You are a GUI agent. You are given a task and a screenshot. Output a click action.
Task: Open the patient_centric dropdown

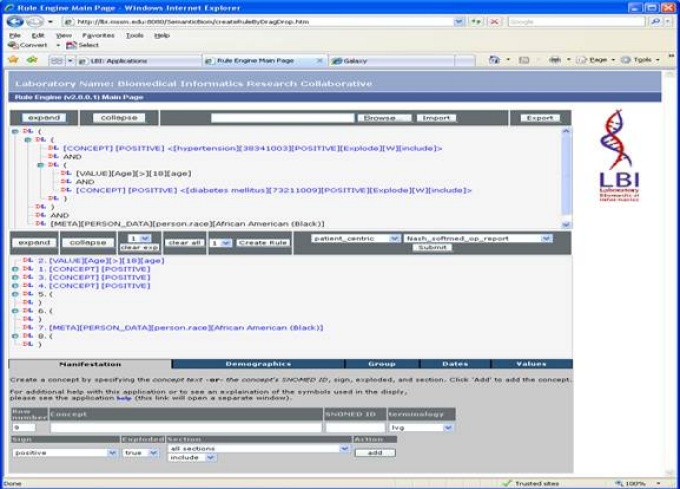355,239
